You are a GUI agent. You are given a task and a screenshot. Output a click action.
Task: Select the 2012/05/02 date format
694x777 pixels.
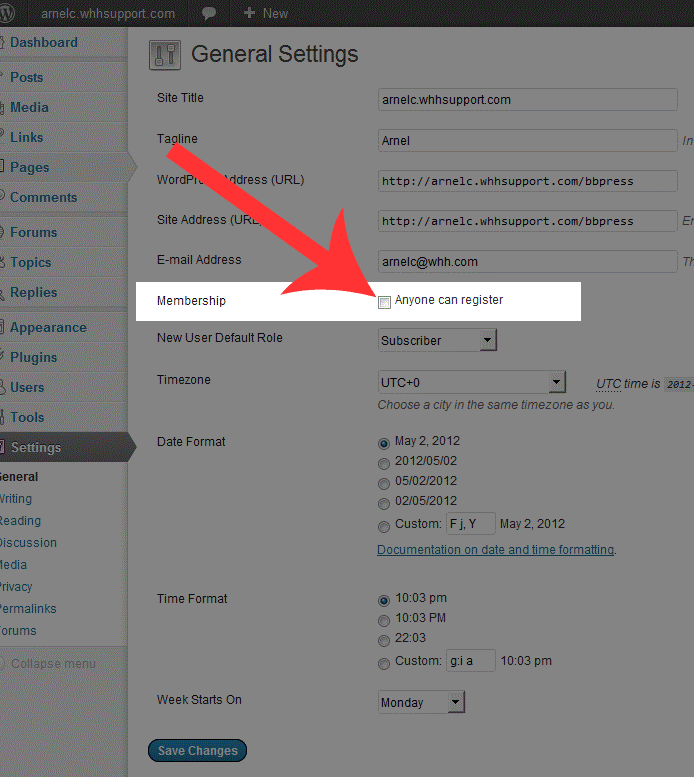[384, 462]
